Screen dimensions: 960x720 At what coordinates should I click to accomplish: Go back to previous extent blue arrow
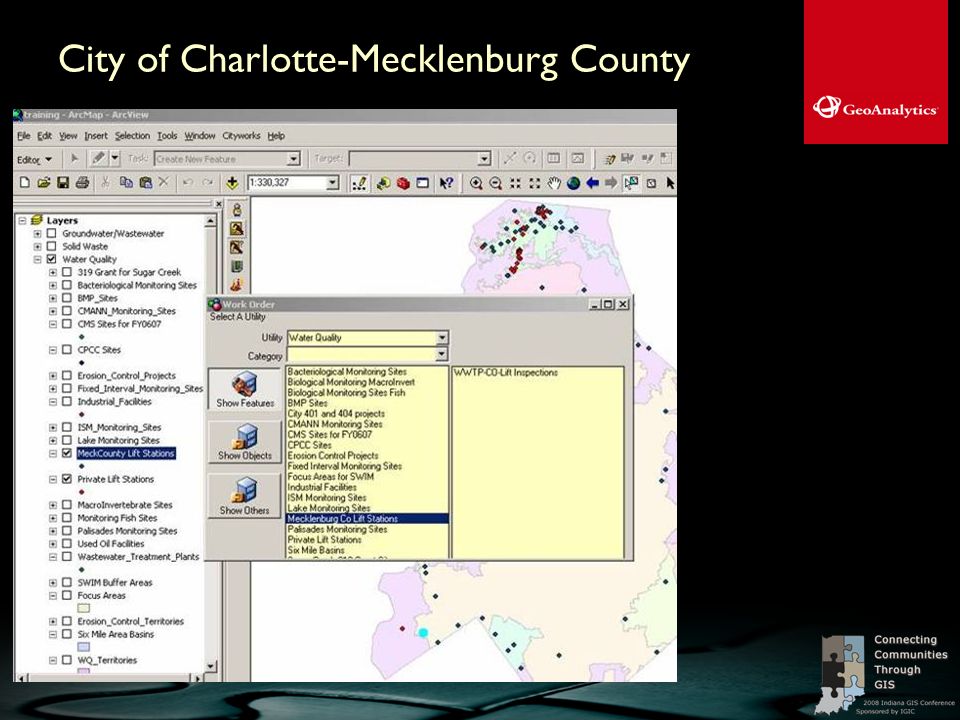tap(592, 182)
